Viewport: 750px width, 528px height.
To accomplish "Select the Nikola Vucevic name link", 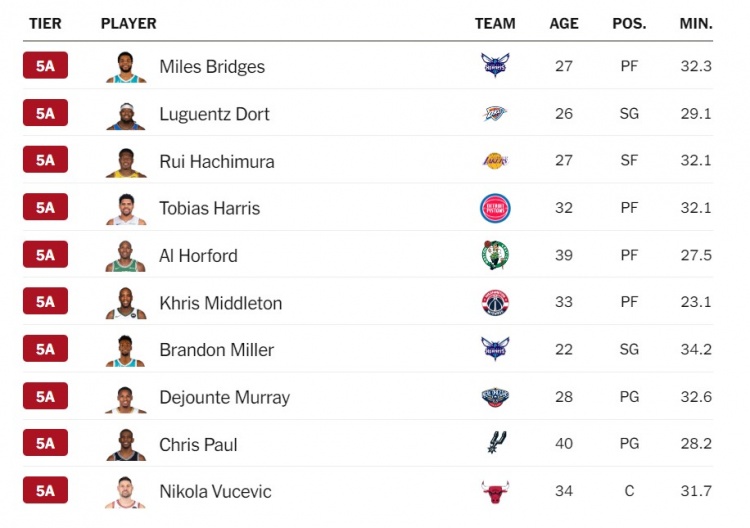I will 215,492.
